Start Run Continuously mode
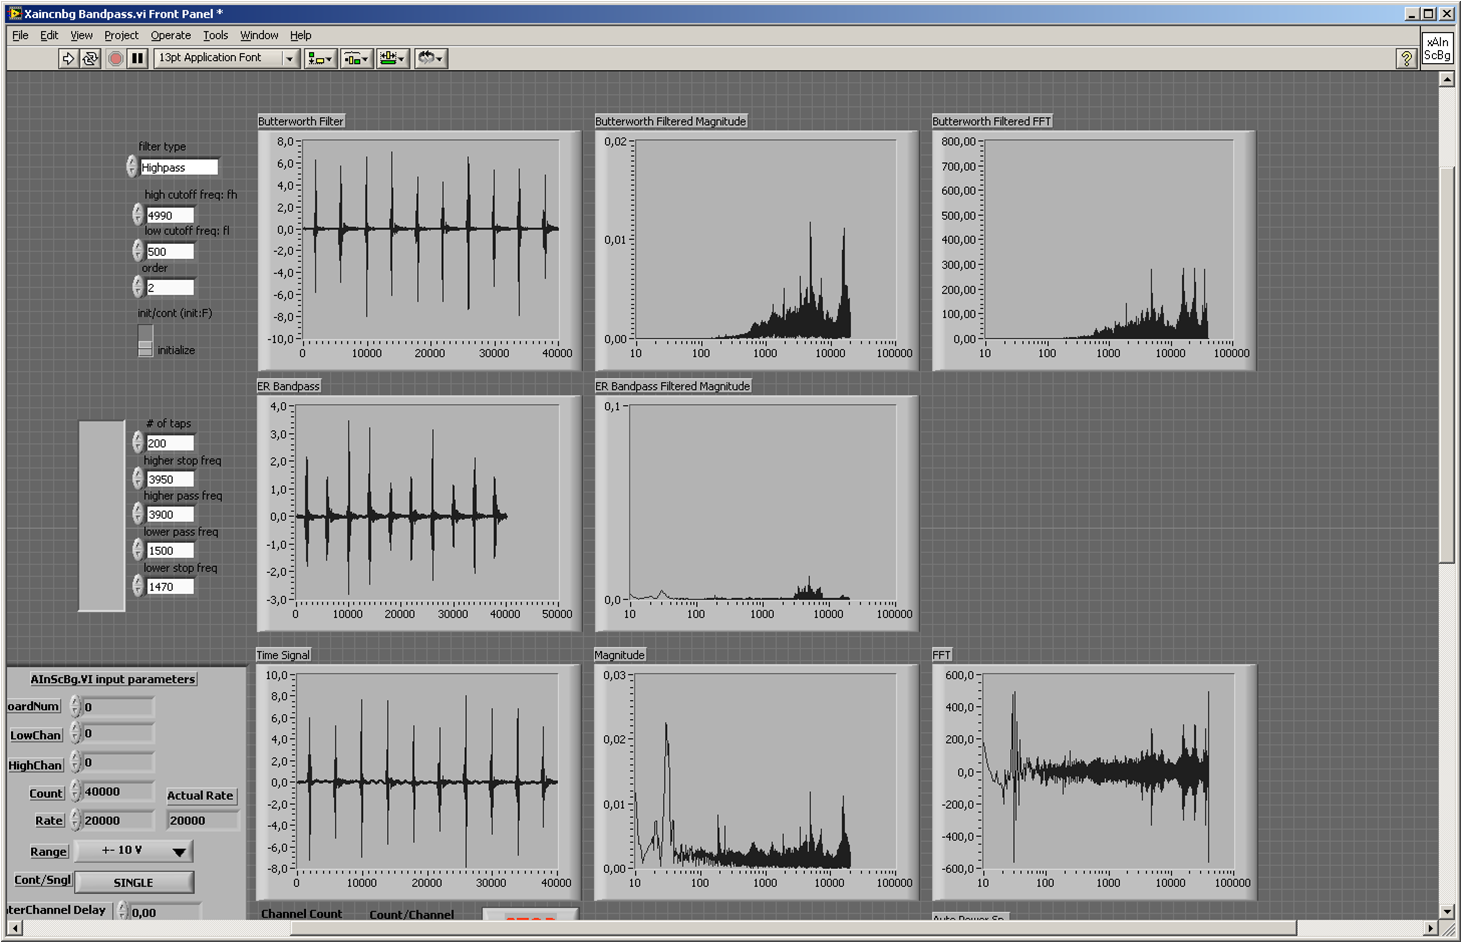 pos(90,59)
